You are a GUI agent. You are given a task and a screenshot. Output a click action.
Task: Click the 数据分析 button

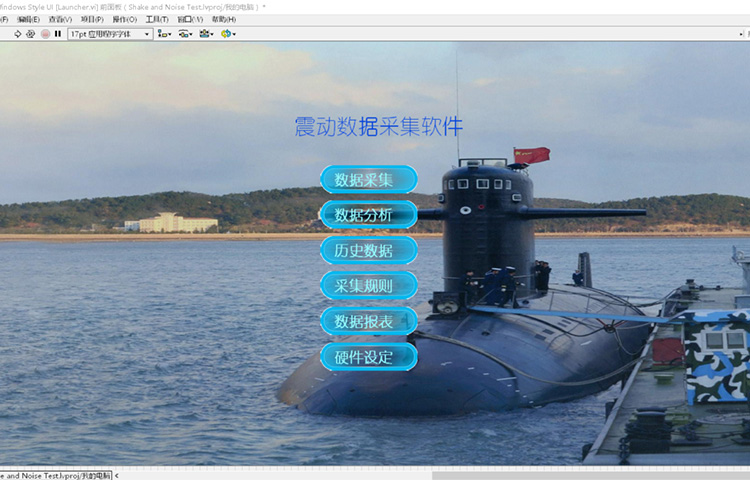click(368, 215)
